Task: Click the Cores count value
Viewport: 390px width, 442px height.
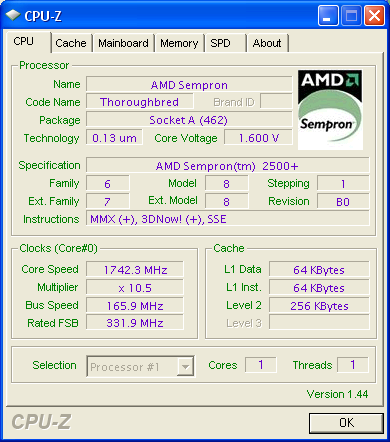Action: tap(261, 365)
